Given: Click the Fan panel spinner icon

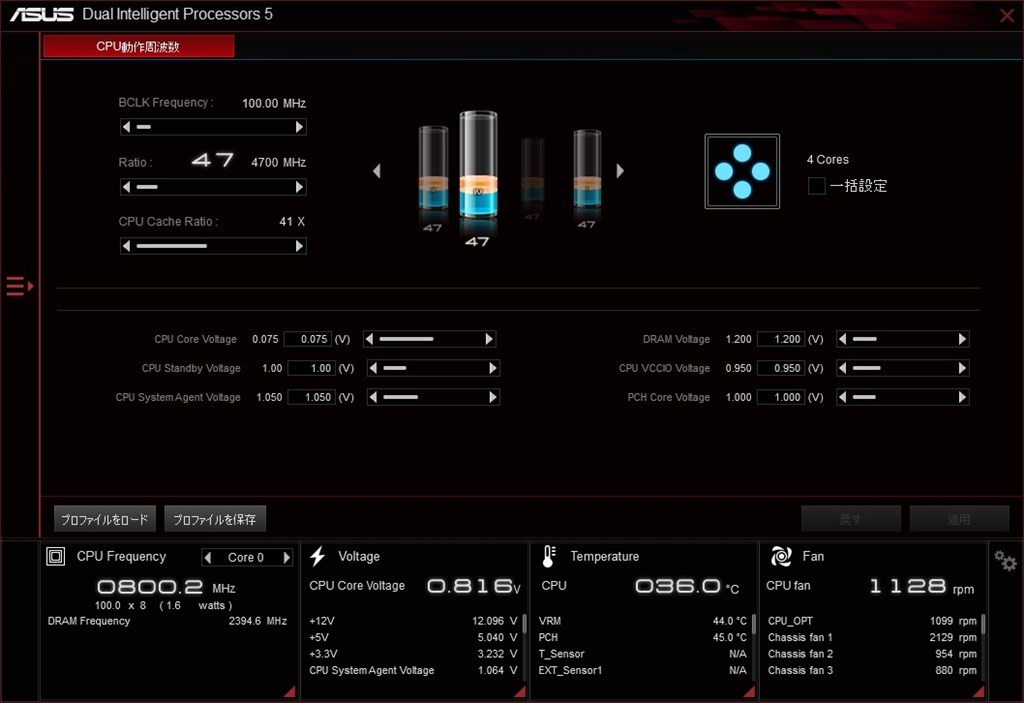Looking at the screenshot, I should click(x=781, y=556).
